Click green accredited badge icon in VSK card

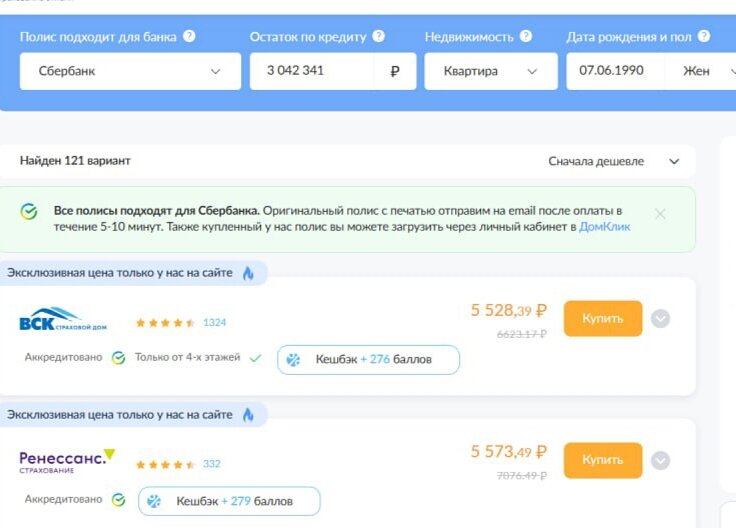pos(118,357)
